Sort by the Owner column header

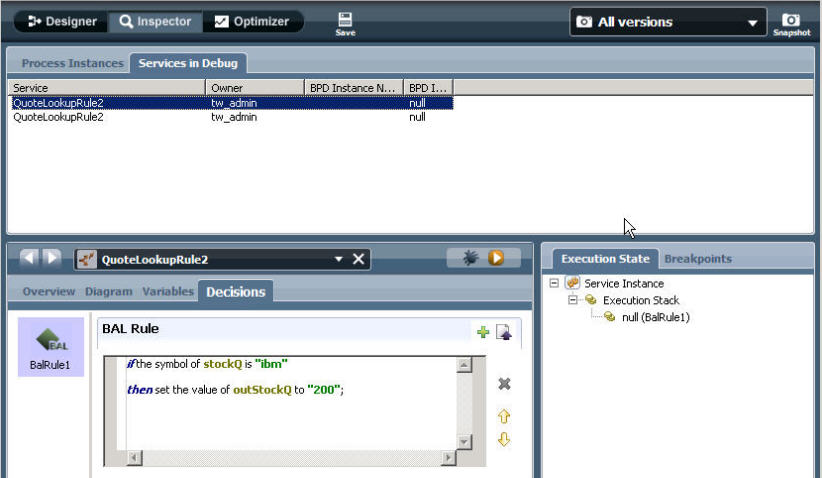255,88
